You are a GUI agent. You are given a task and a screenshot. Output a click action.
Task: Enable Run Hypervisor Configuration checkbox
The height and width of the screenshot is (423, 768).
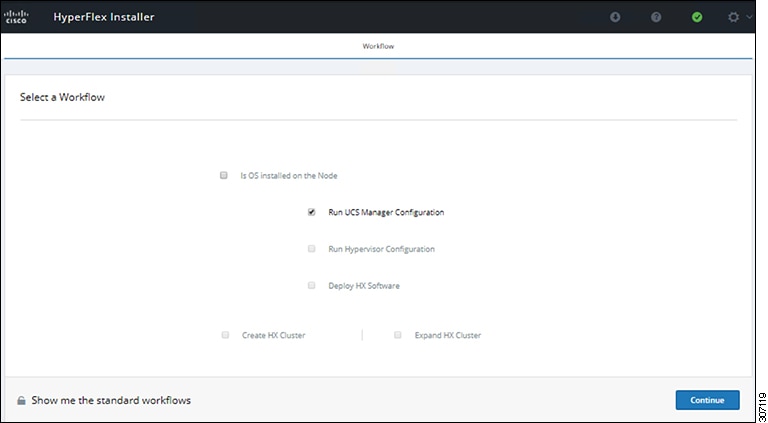click(x=312, y=249)
